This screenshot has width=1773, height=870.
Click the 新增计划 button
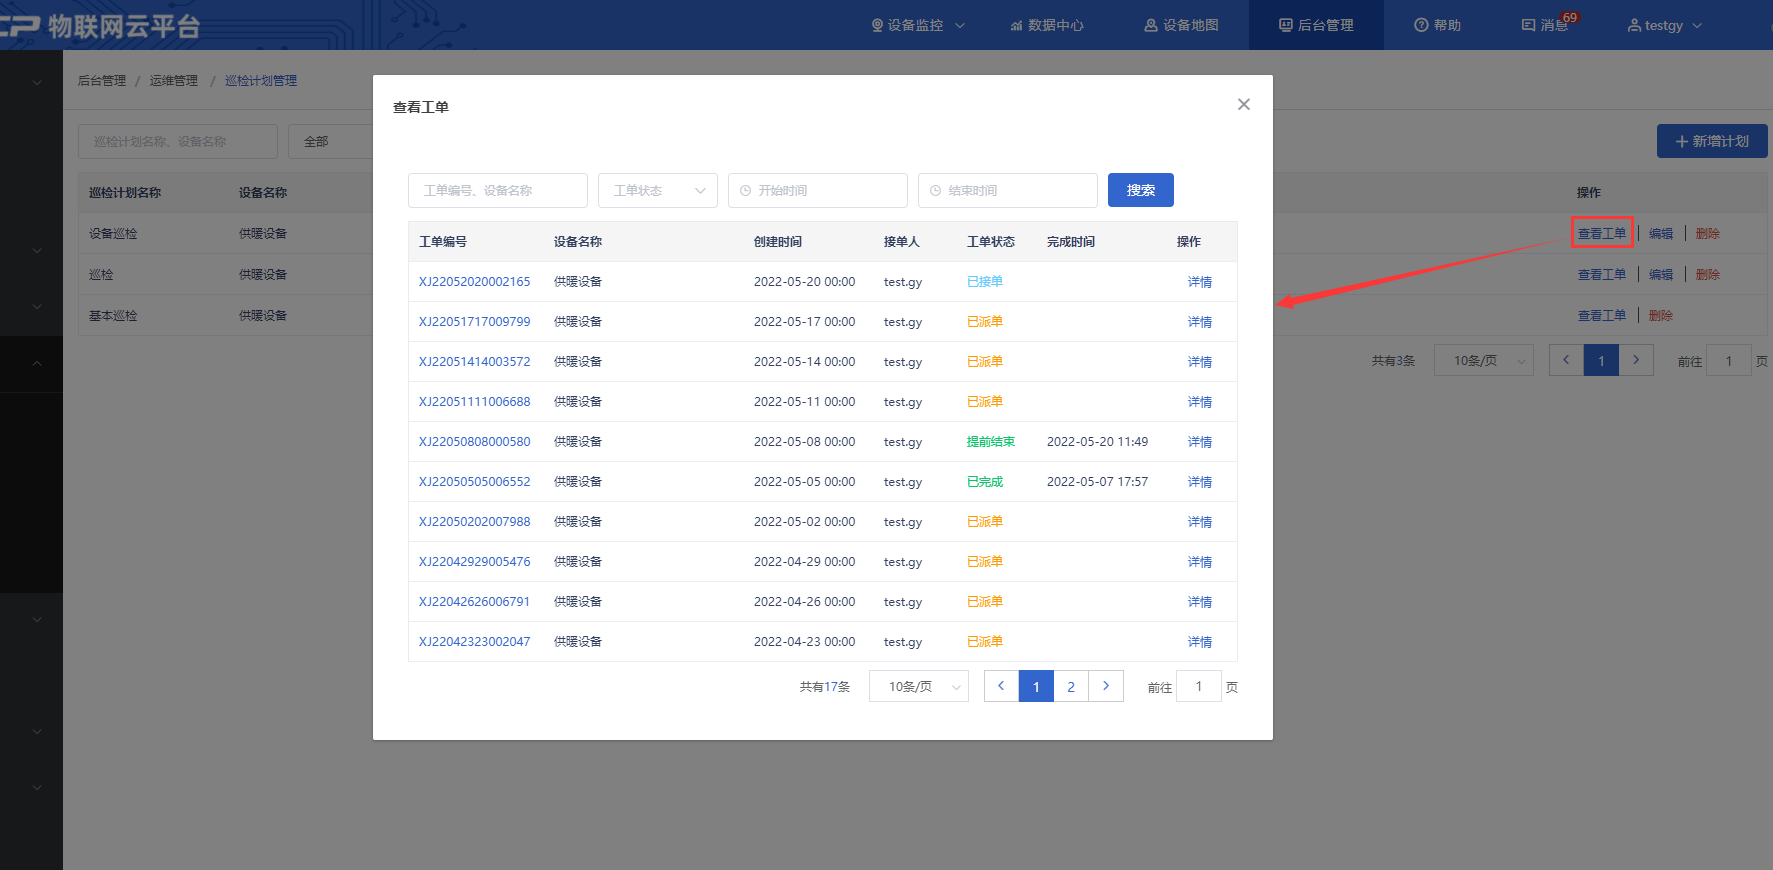(1712, 141)
